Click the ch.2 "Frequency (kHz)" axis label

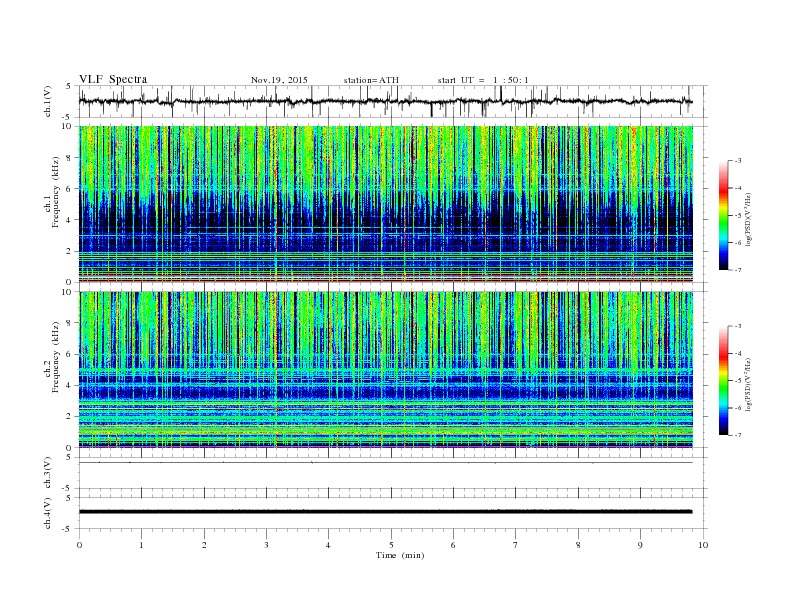click(56, 356)
